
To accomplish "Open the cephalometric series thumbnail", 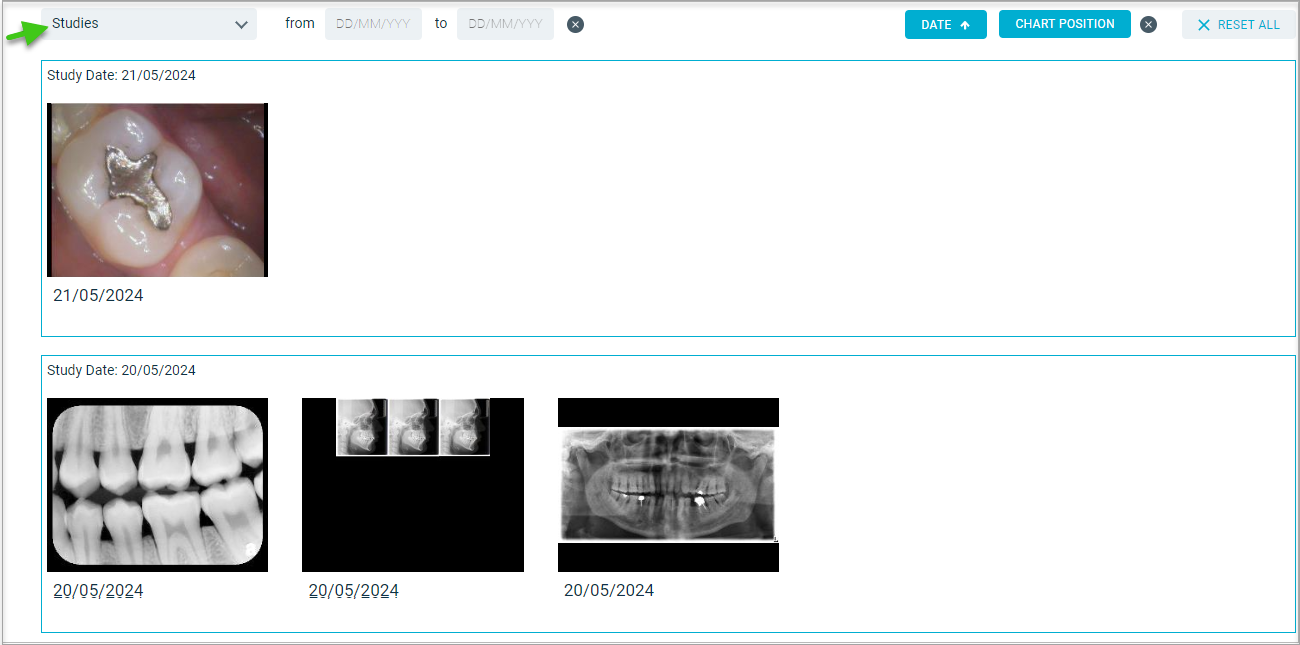I will pos(413,485).
